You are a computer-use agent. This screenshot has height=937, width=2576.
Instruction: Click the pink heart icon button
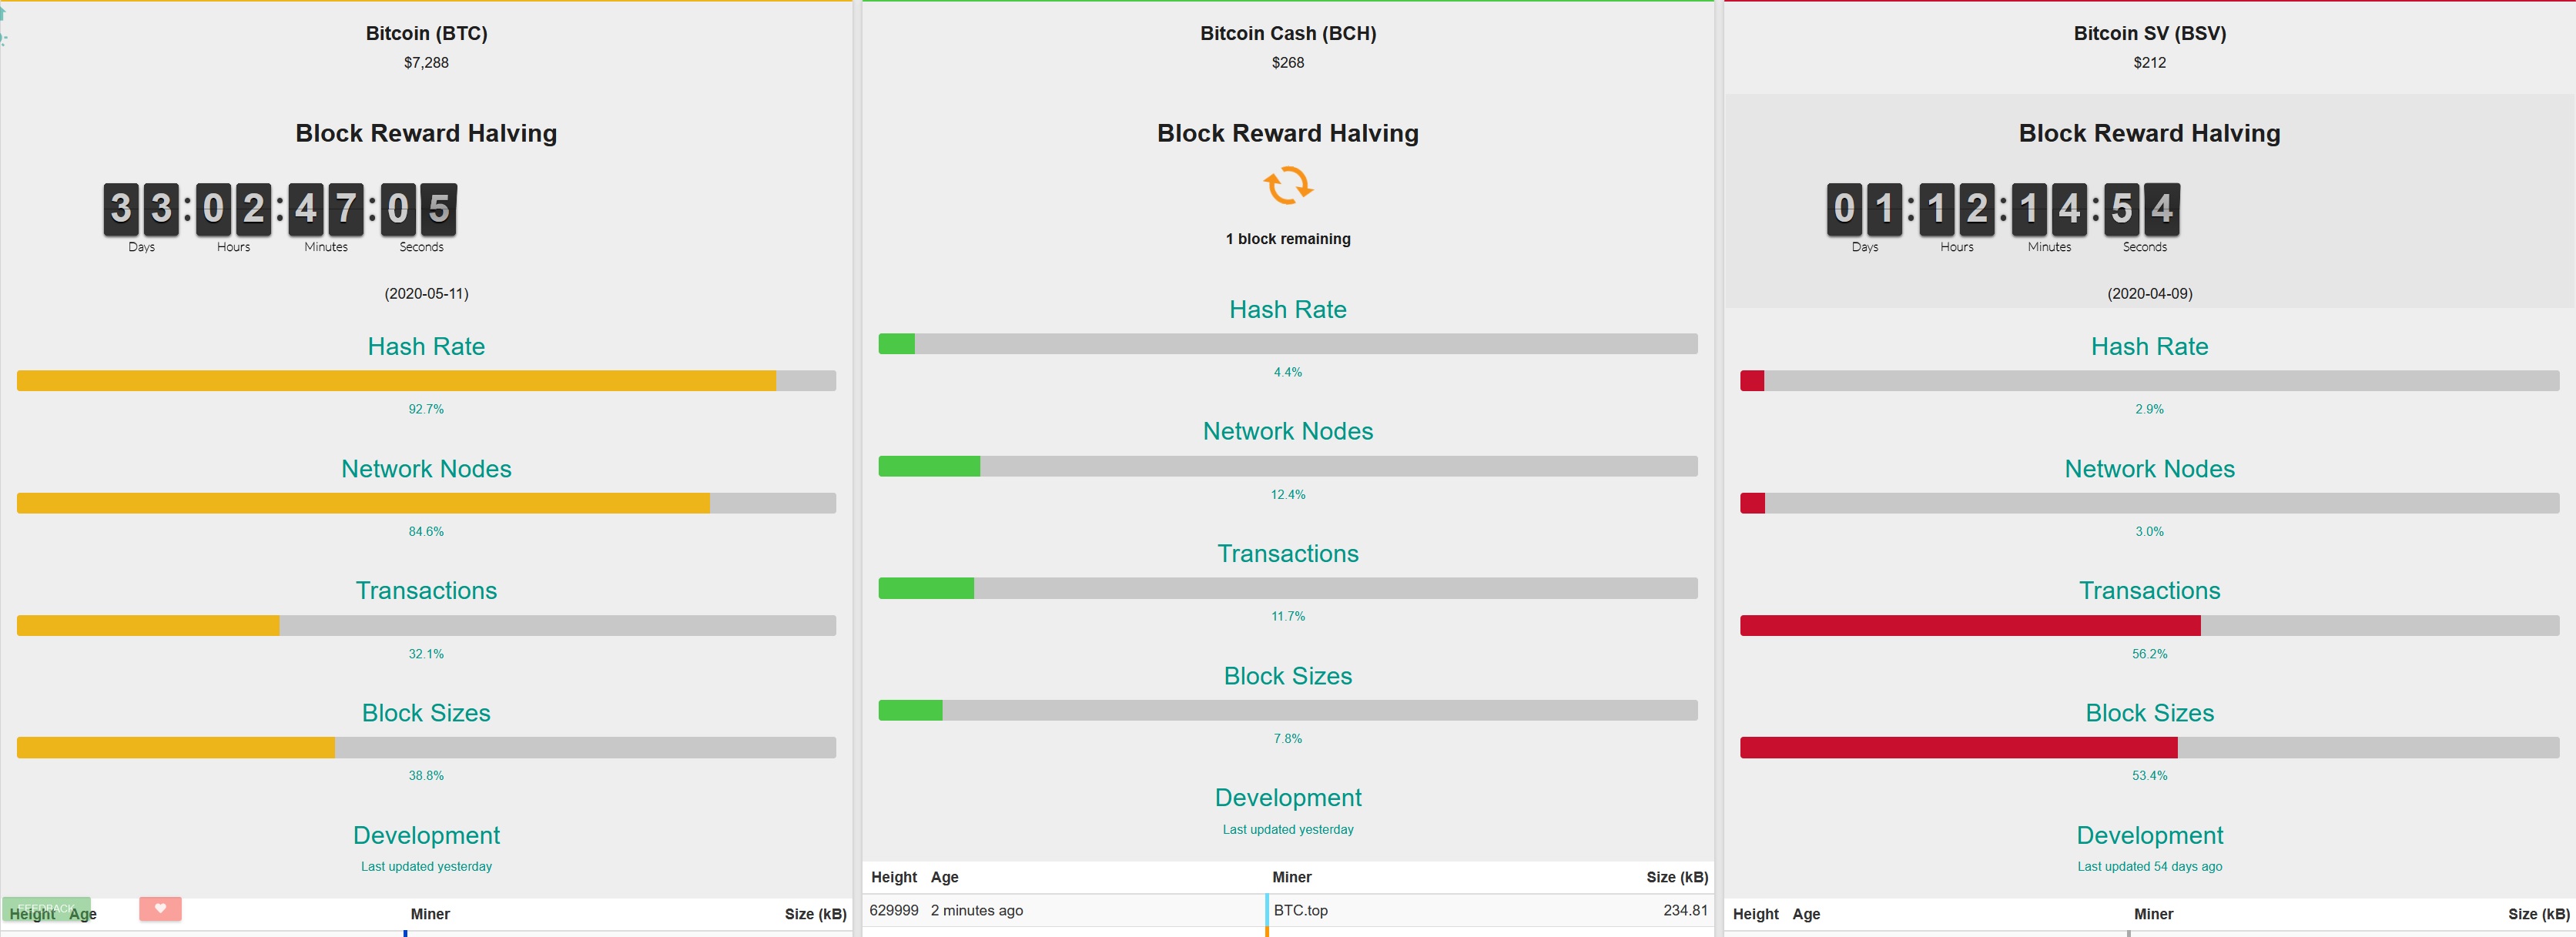[160, 908]
